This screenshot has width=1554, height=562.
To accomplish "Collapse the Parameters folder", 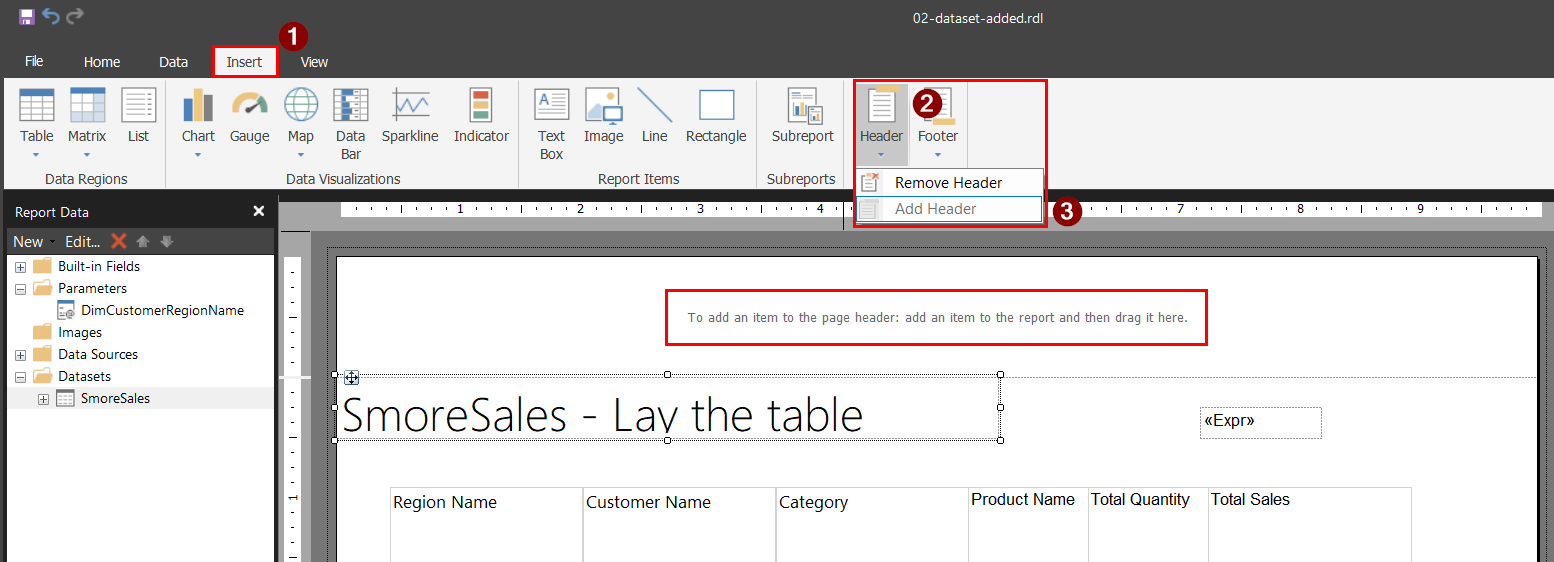I will pos(20,289).
